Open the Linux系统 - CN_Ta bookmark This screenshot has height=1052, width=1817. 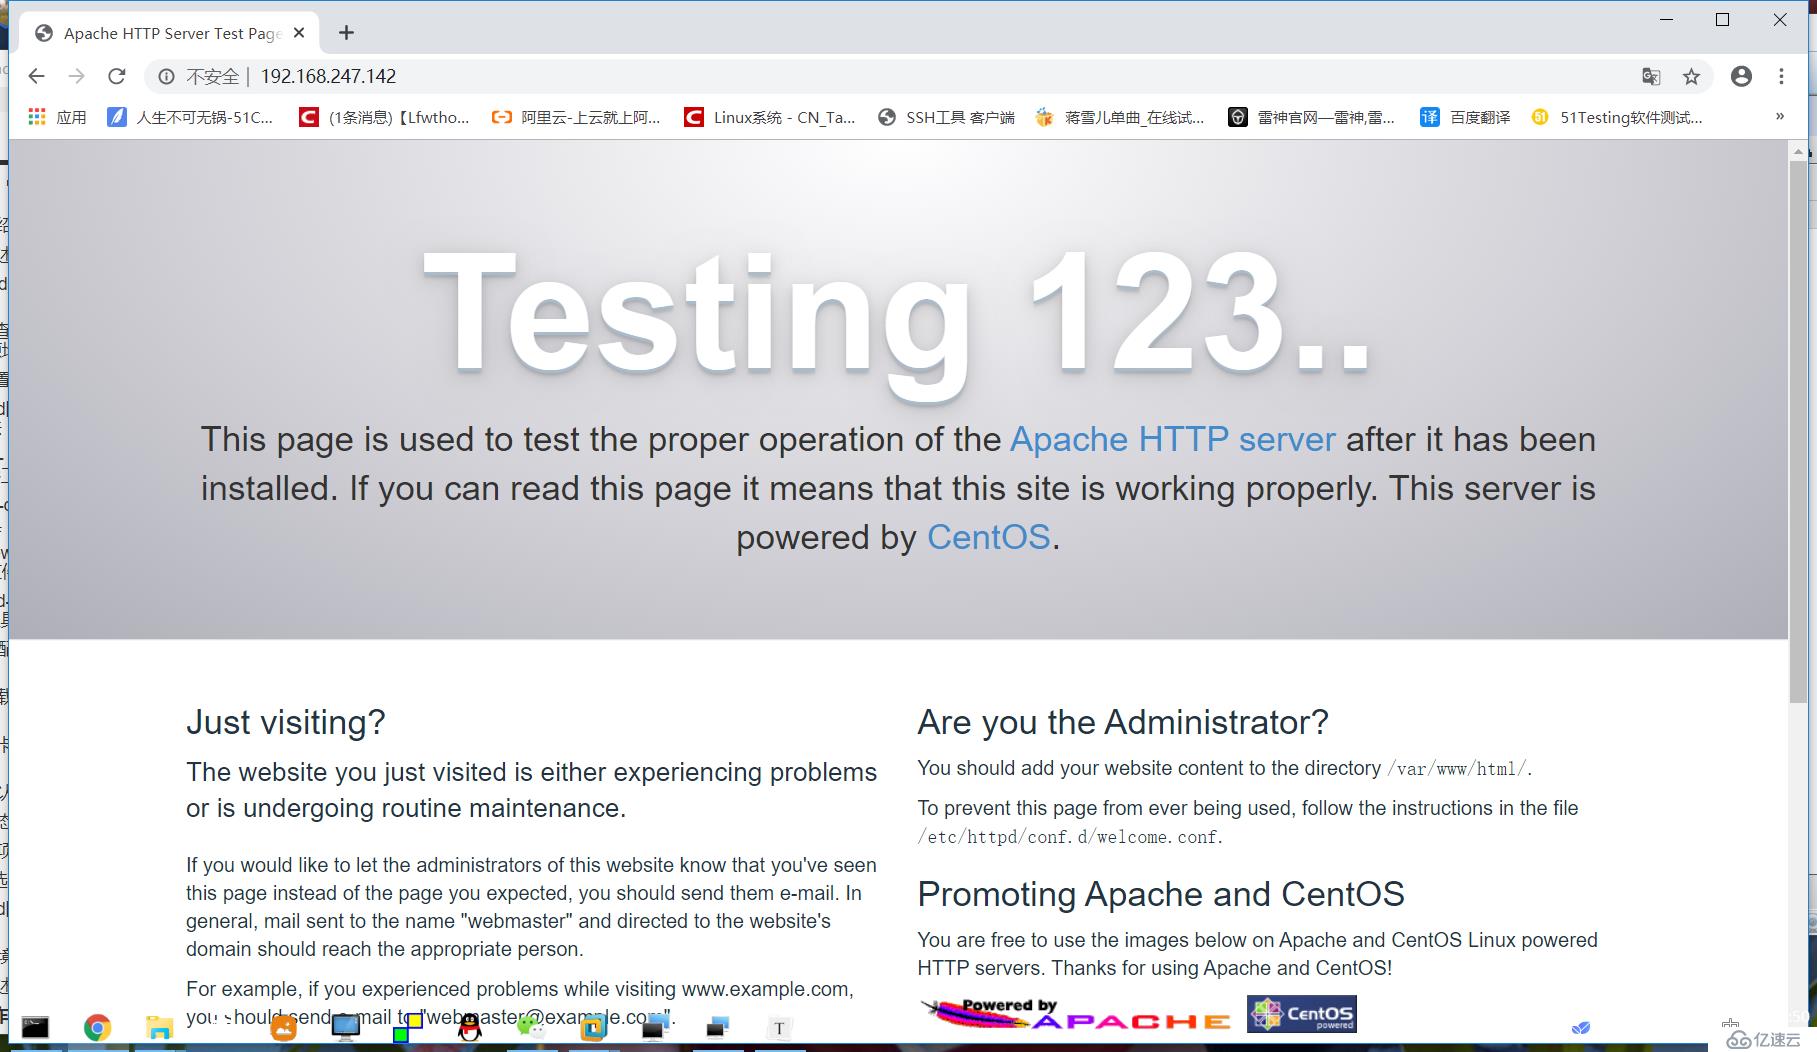(x=769, y=117)
